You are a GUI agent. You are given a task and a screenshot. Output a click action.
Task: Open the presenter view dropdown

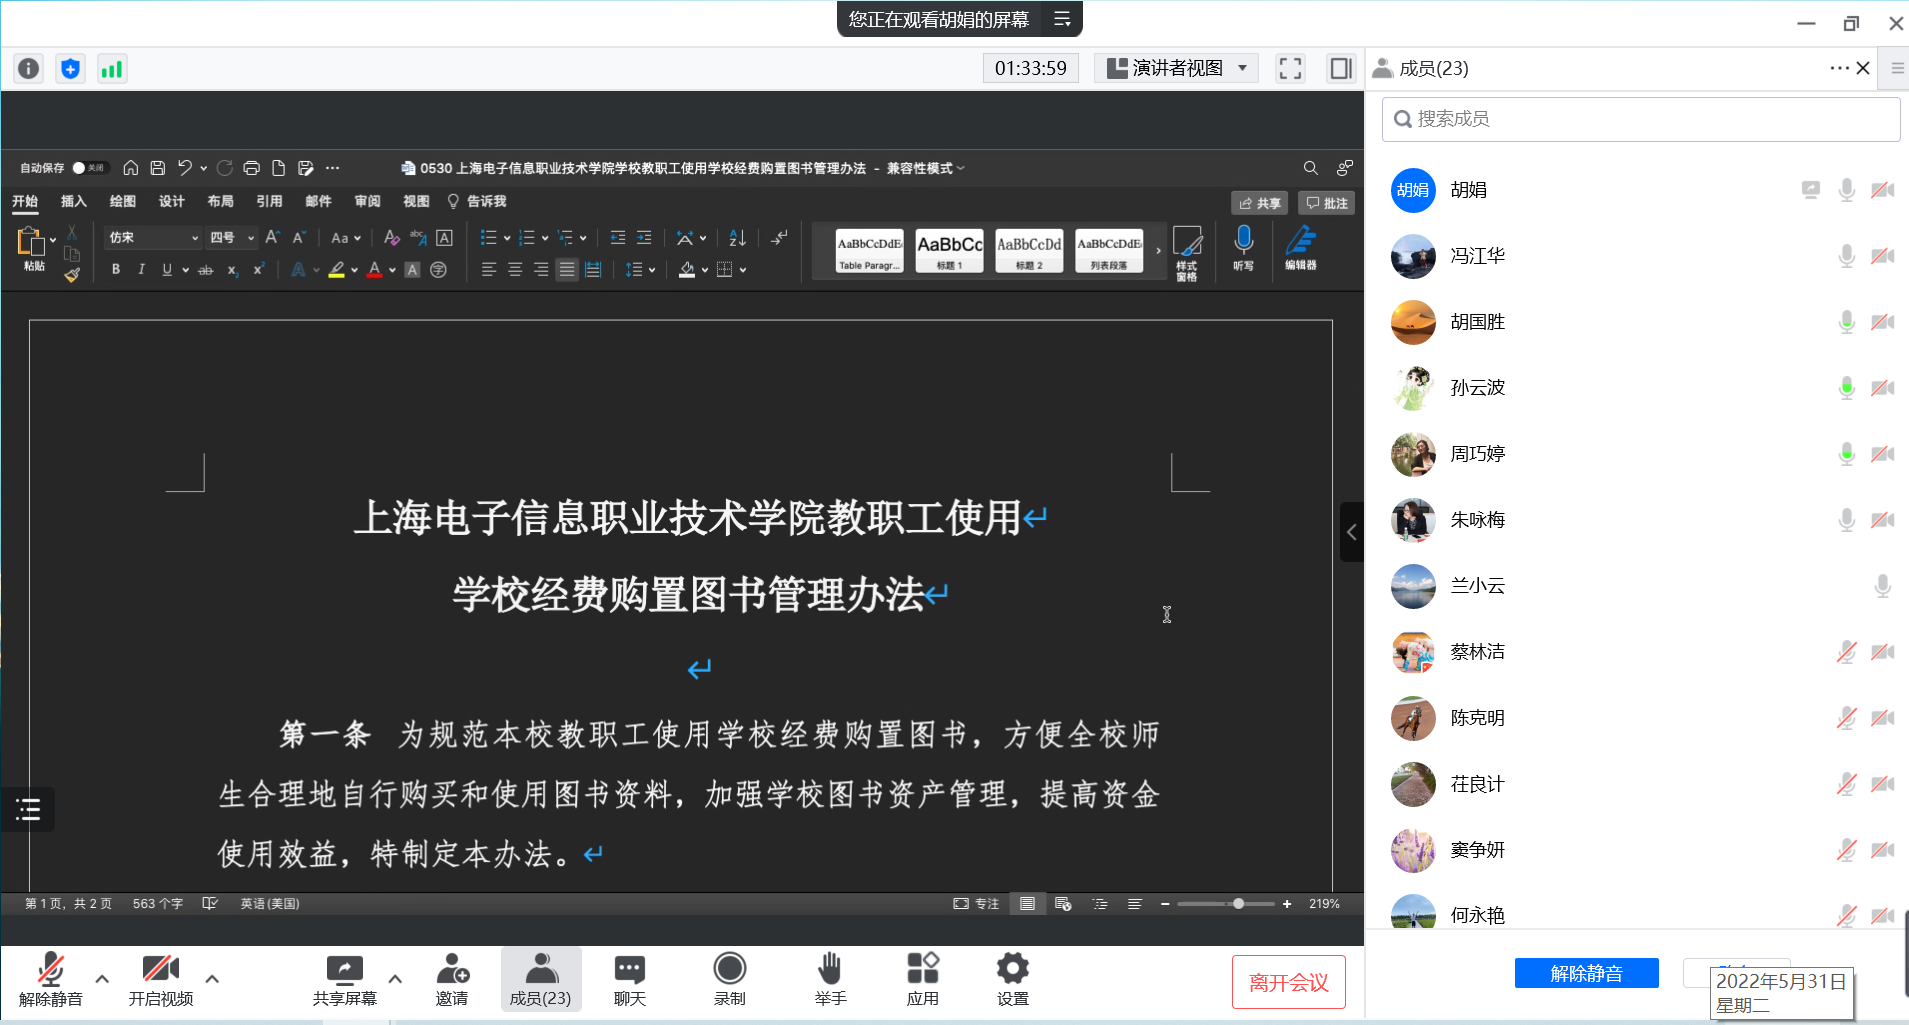pyautogui.click(x=1178, y=68)
